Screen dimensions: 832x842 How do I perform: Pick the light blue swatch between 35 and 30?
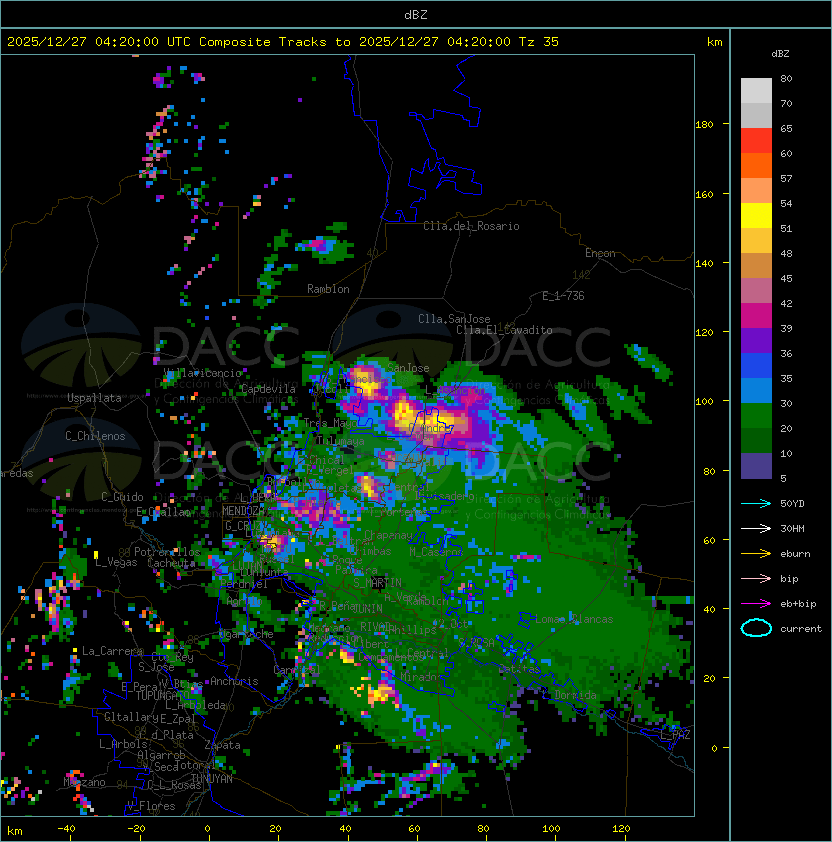pos(756,390)
